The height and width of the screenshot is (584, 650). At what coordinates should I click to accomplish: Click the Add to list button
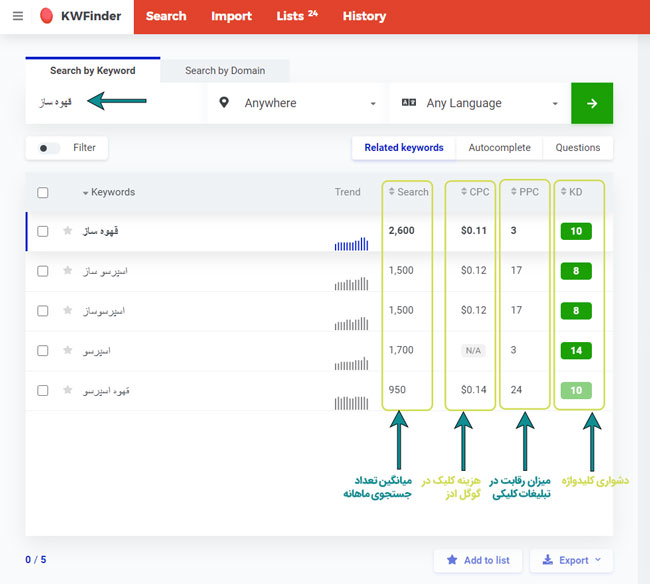click(x=478, y=560)
